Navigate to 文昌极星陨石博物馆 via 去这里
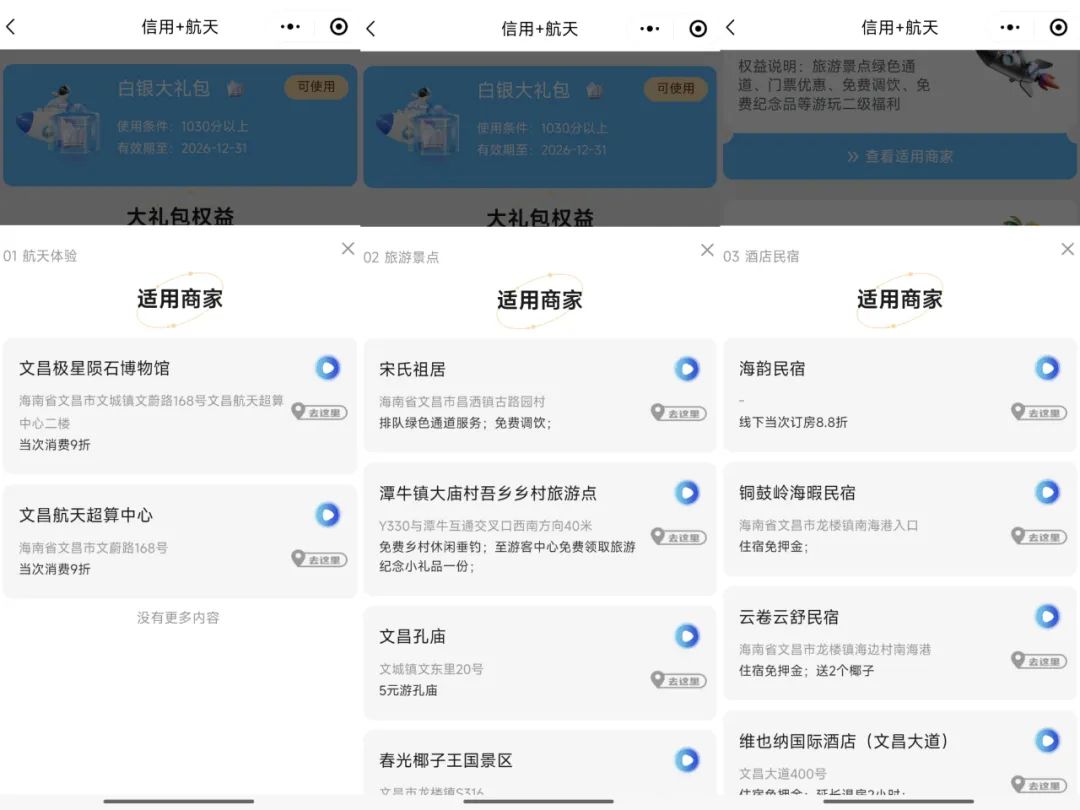The height and width of the screenshot is (810, 1080). [319, 412]
